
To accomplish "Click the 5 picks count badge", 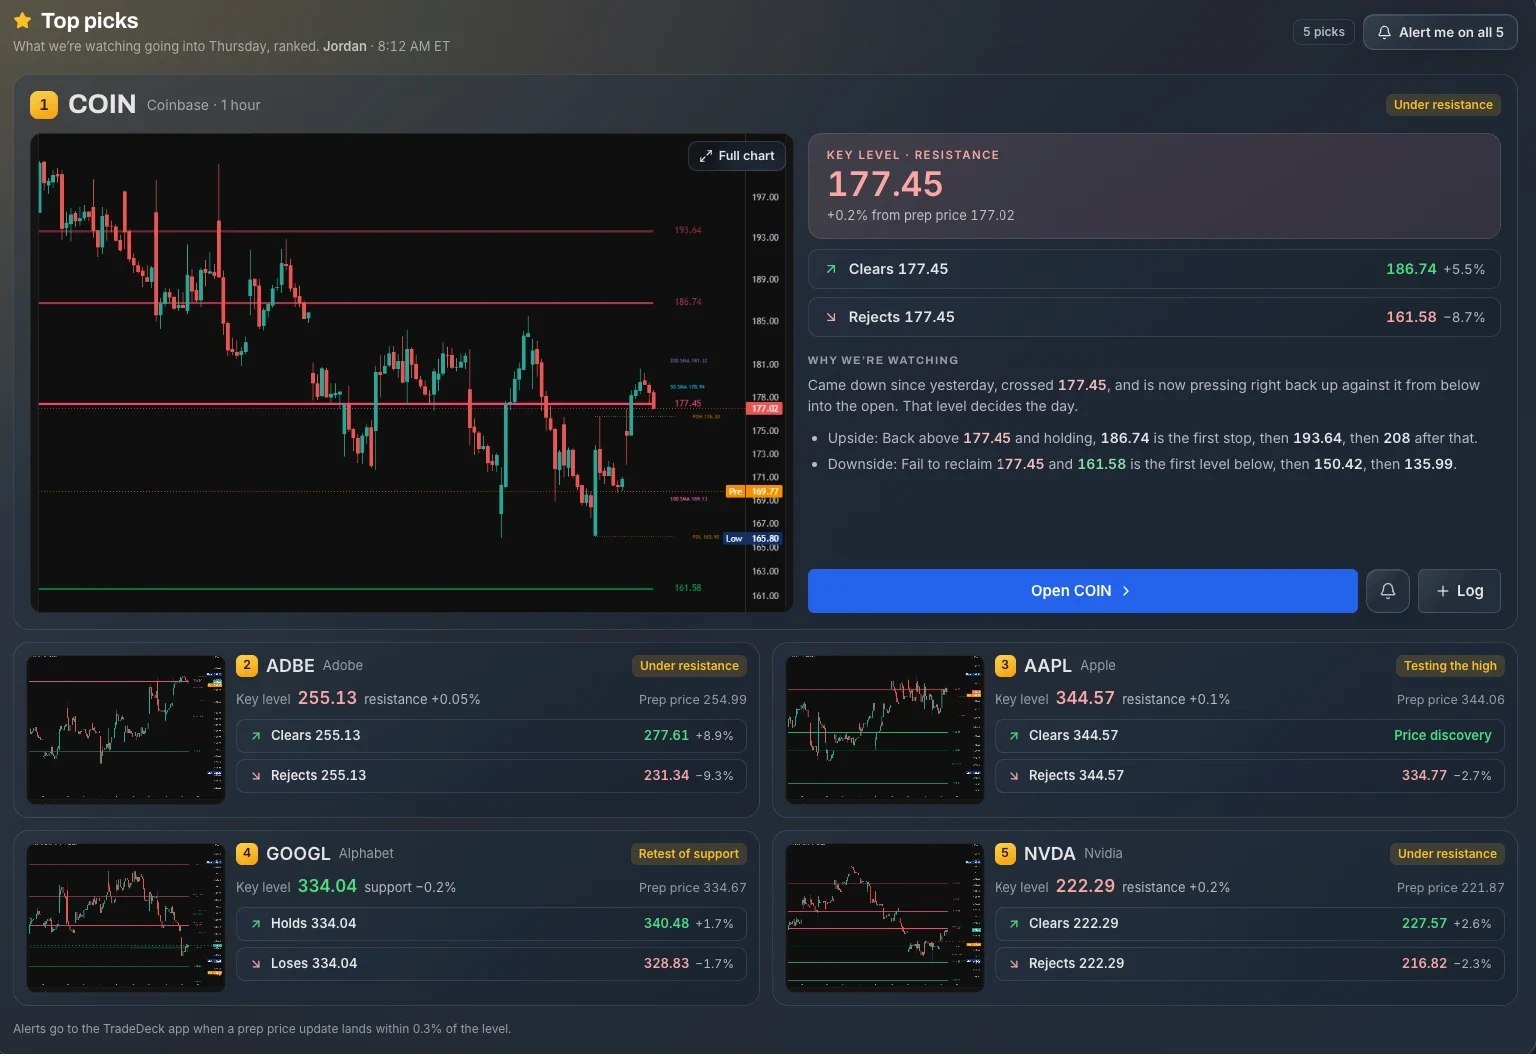I will 1323,32.
